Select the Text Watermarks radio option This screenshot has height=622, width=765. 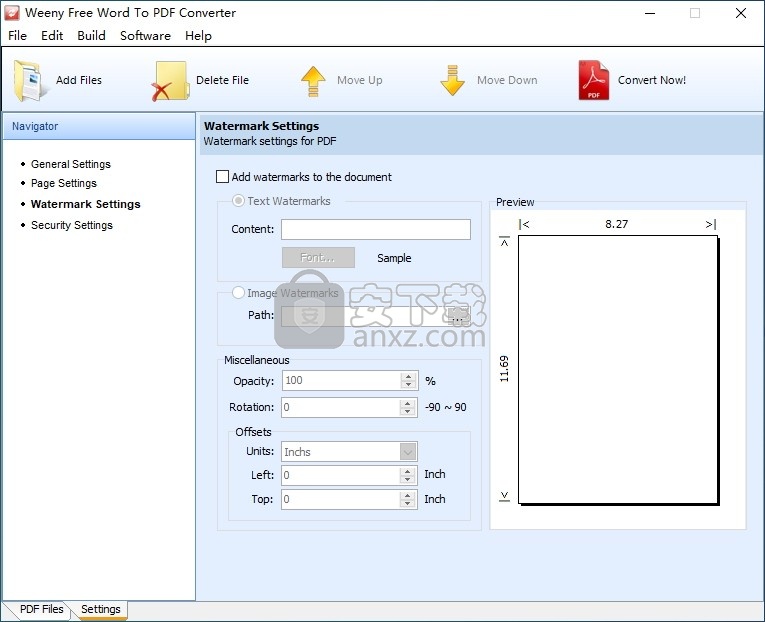[x=238, y=201]
